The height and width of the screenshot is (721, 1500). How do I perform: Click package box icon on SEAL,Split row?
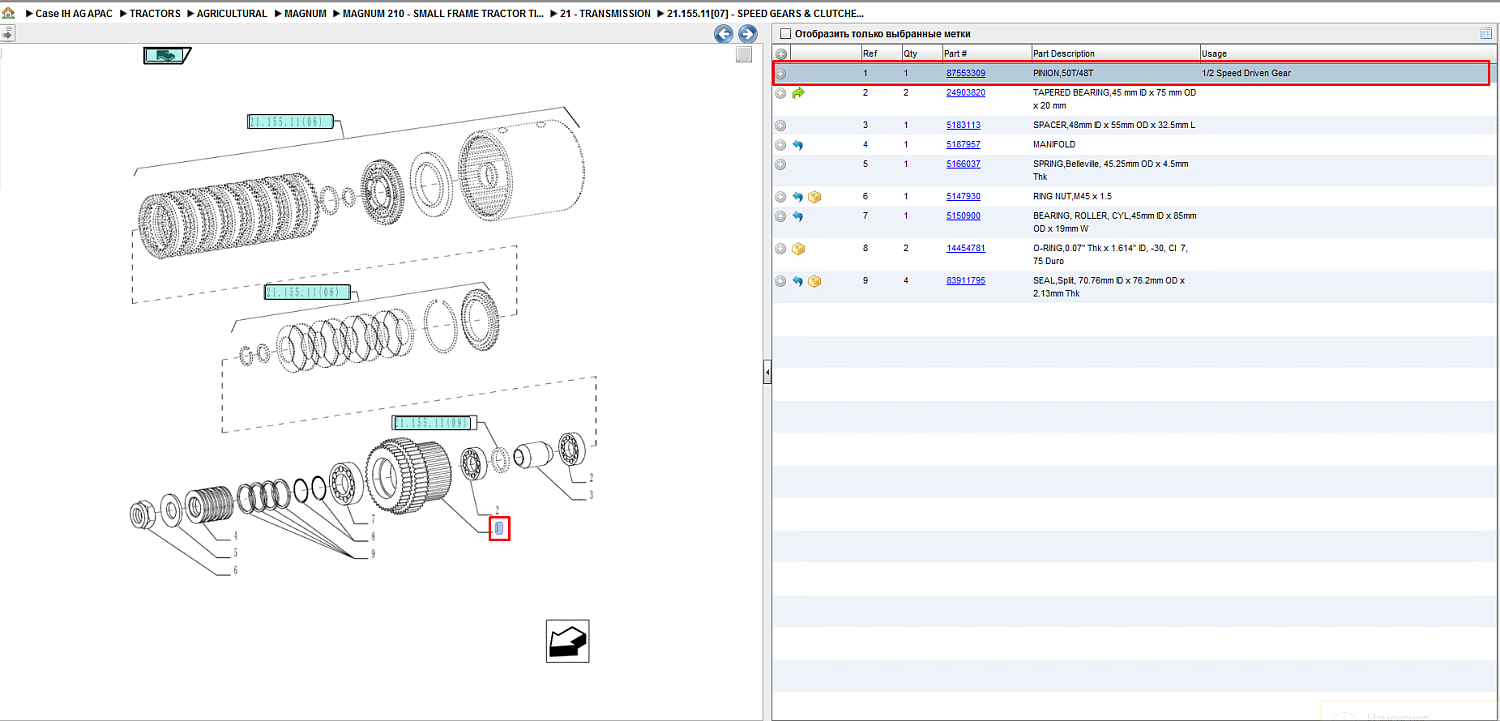point(814,281)
